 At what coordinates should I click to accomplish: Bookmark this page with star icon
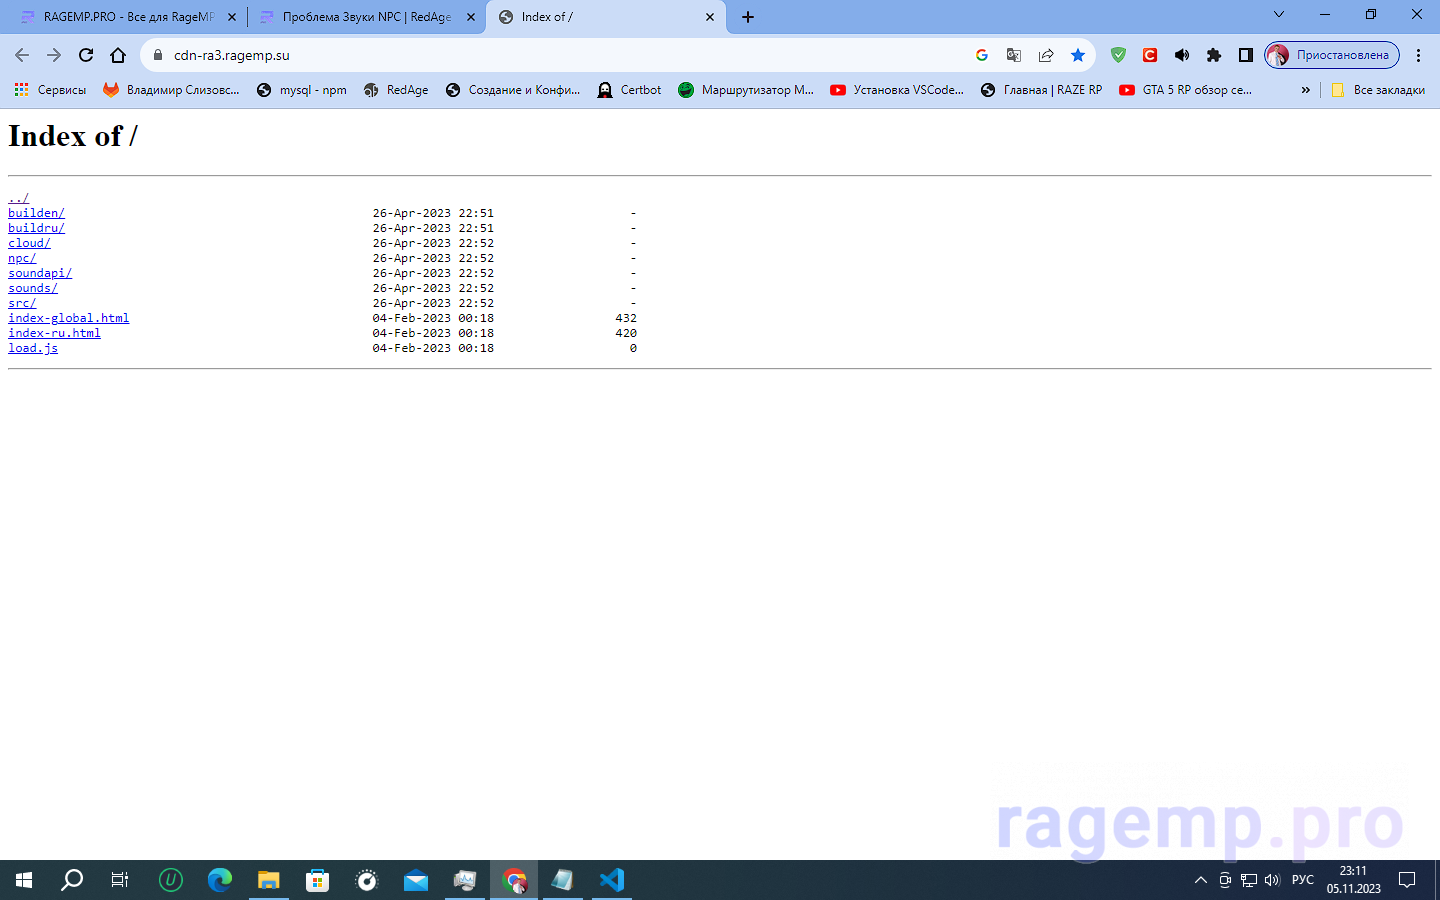tap(1077, 55)
